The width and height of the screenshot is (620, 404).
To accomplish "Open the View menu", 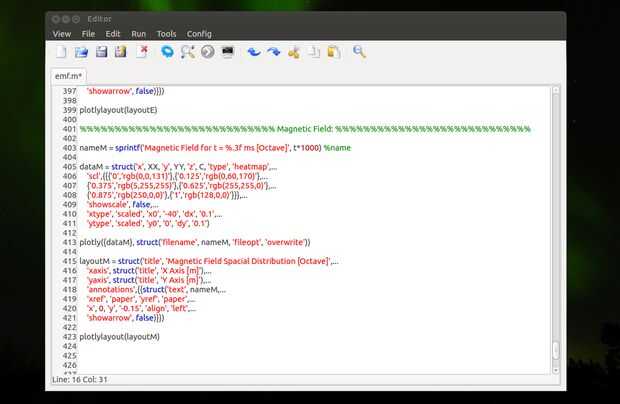I will click(62, 34).
